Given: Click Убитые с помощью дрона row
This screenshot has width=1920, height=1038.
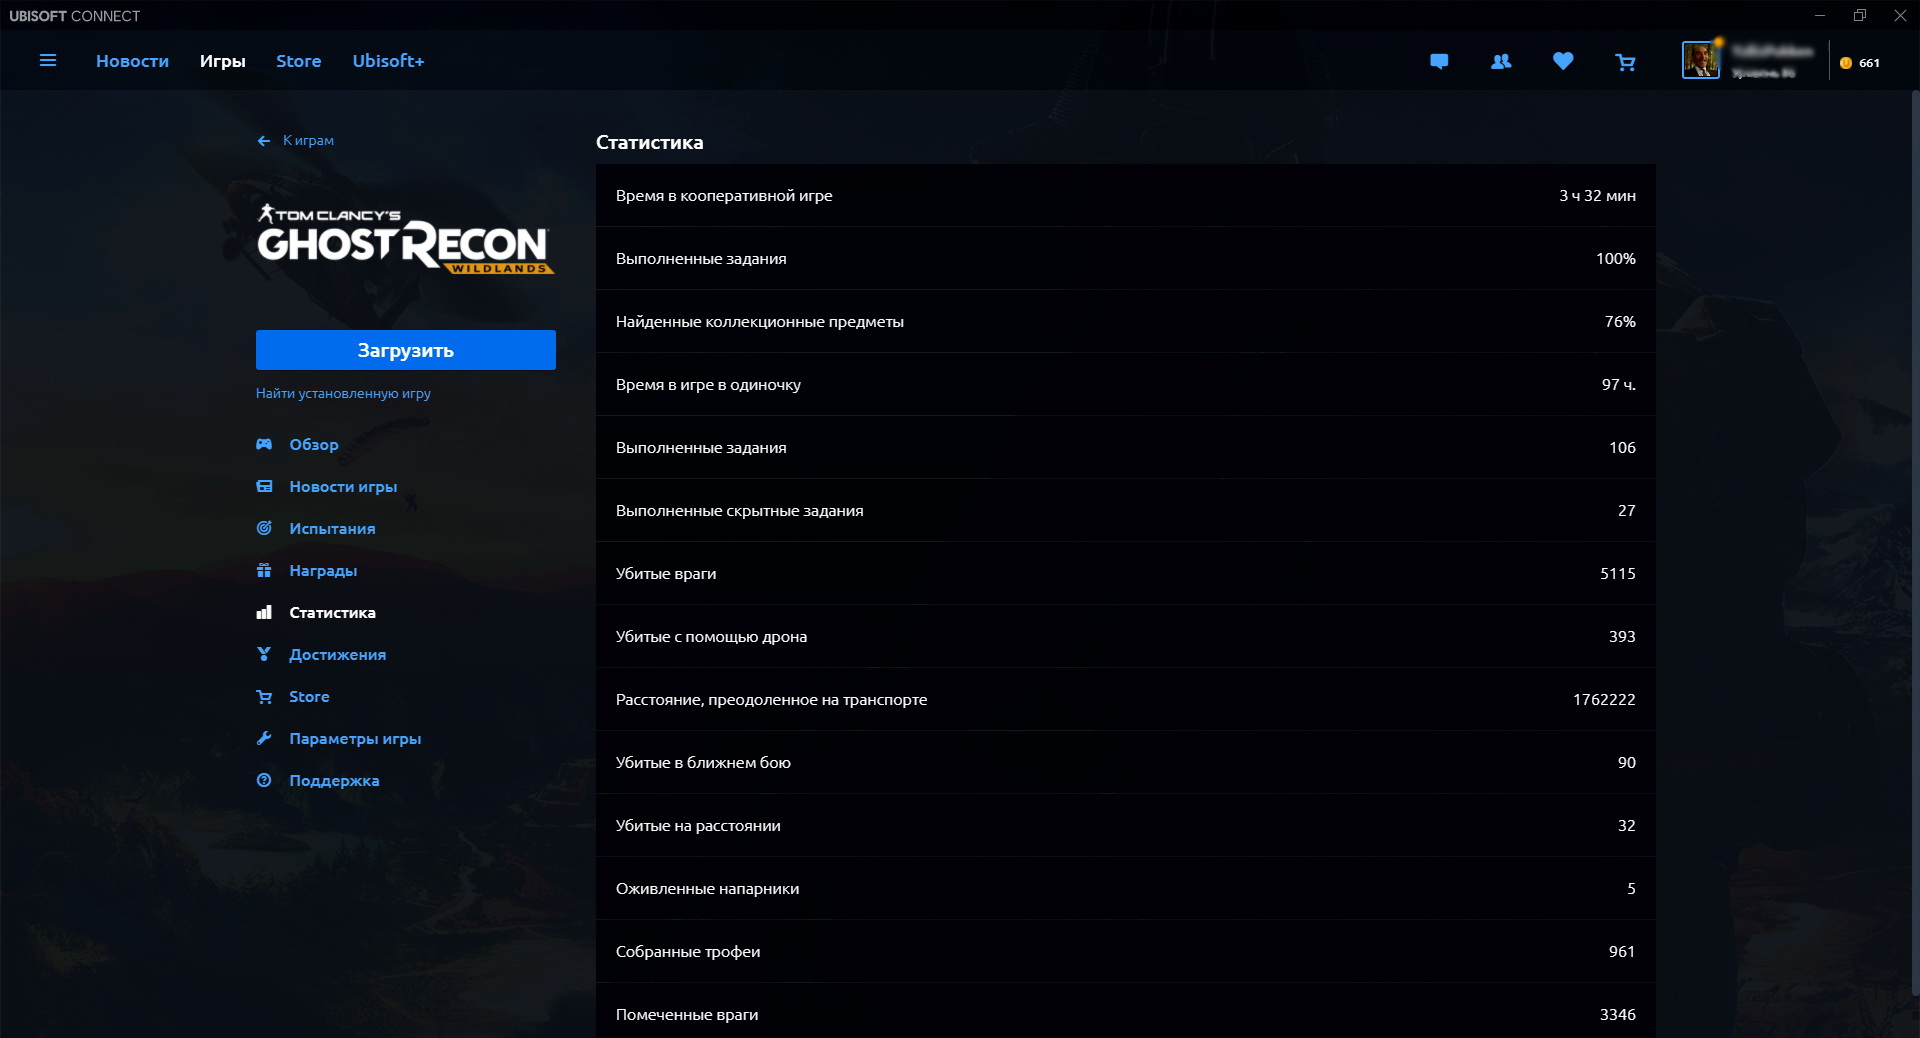Looking at the screenshot, I should [x=1125, y=636].
